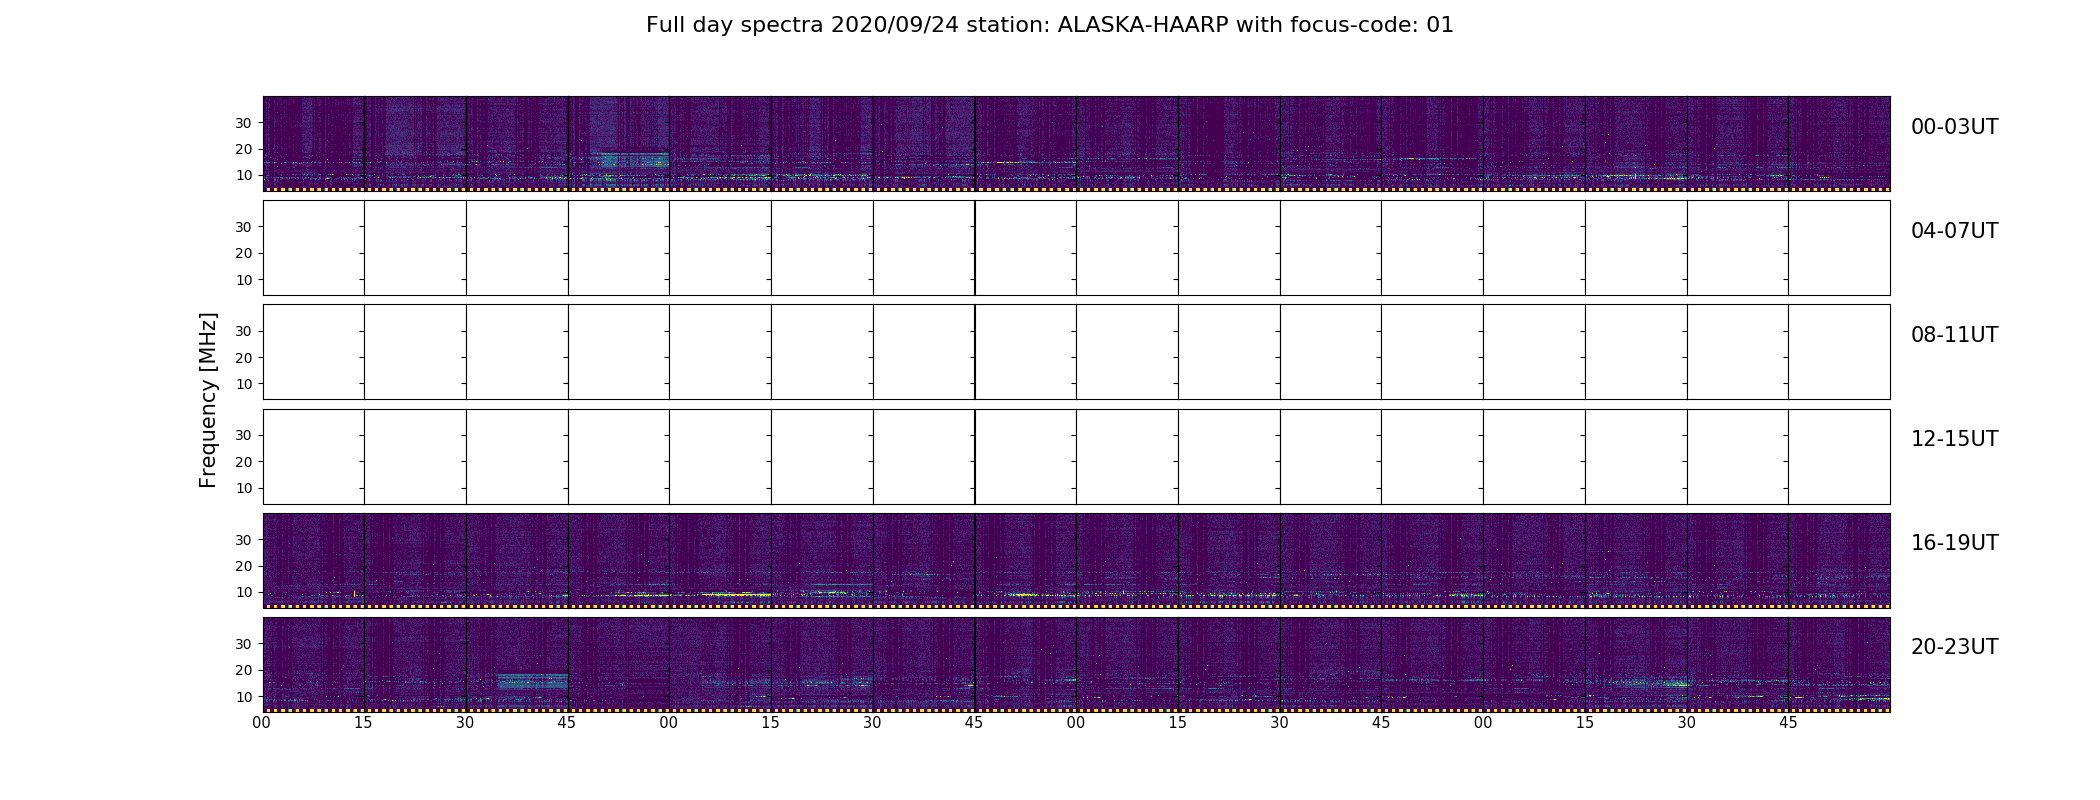This screenshot has height=800, width=2100.
Task: Click the '10' frequency tick of 16-19UT row
Action: [243, 592]
